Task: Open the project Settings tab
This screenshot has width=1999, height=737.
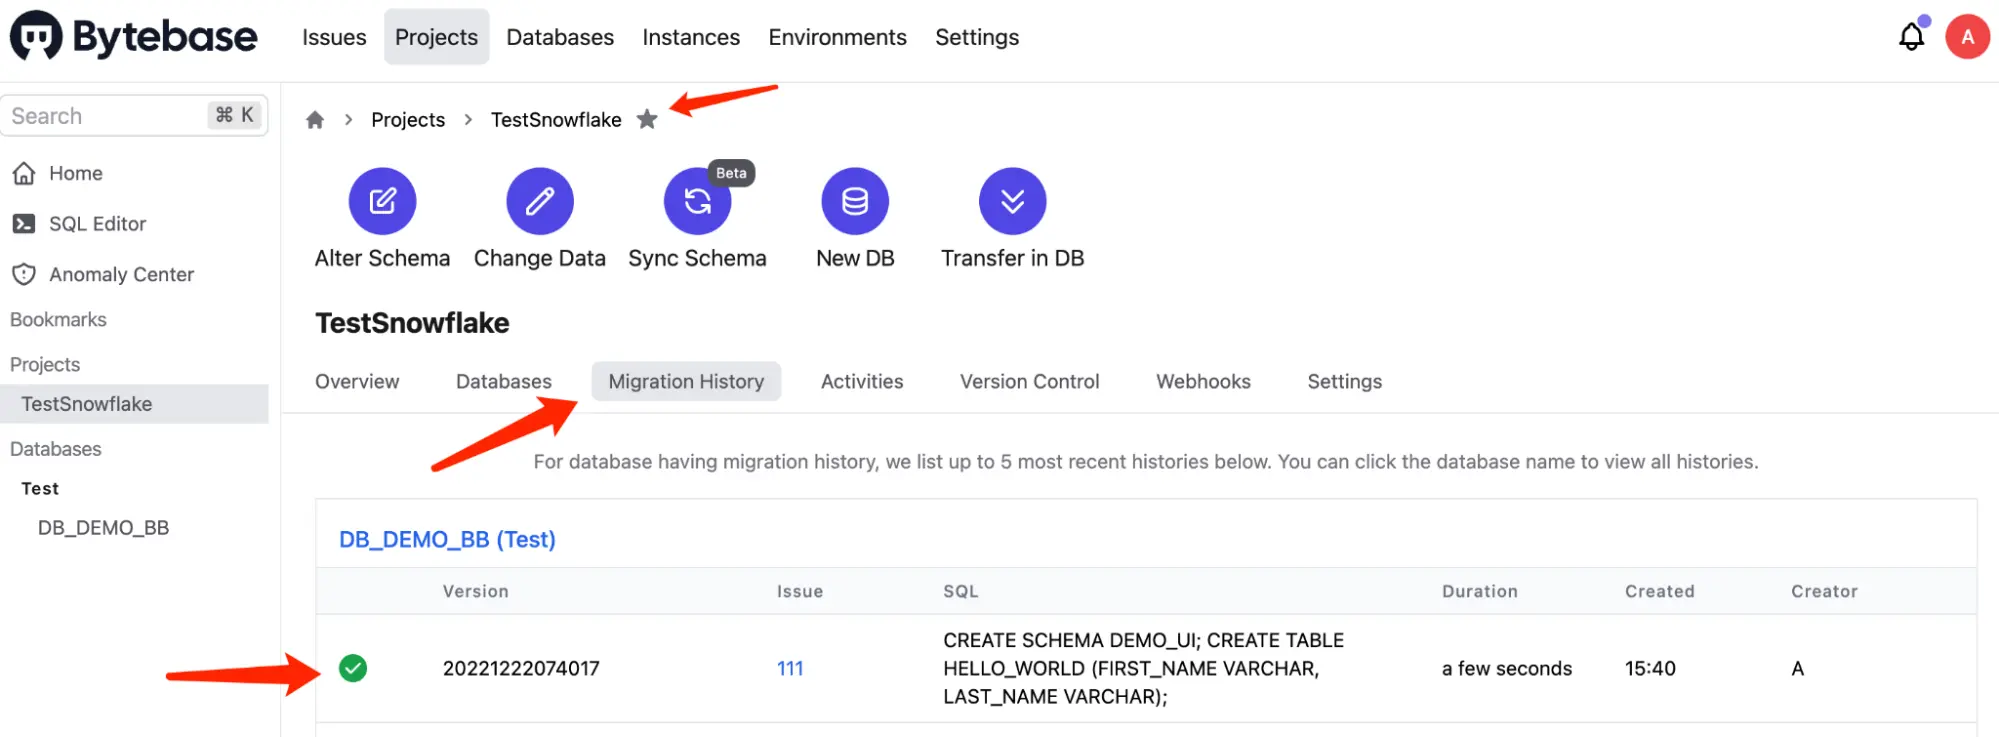Action: point(1344,381)
